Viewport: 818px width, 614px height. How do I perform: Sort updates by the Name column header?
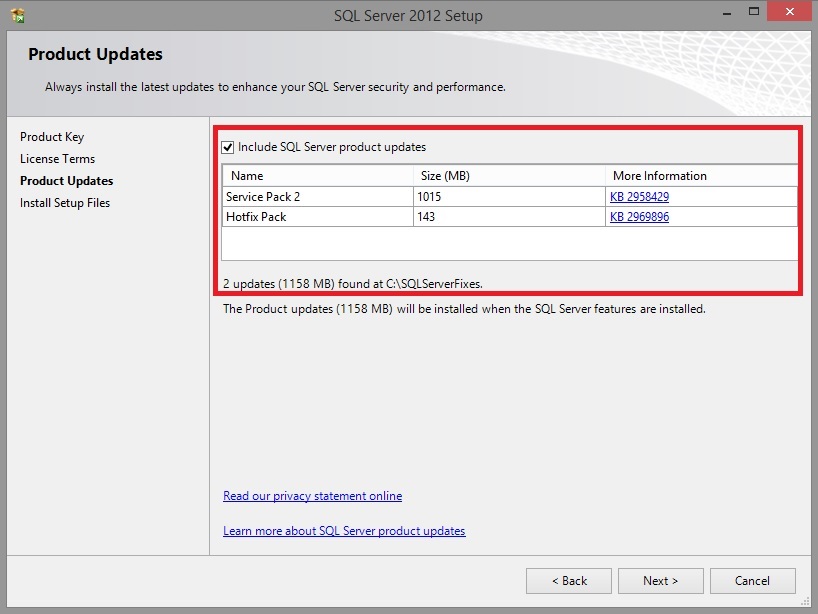click(x=318, y=176)
